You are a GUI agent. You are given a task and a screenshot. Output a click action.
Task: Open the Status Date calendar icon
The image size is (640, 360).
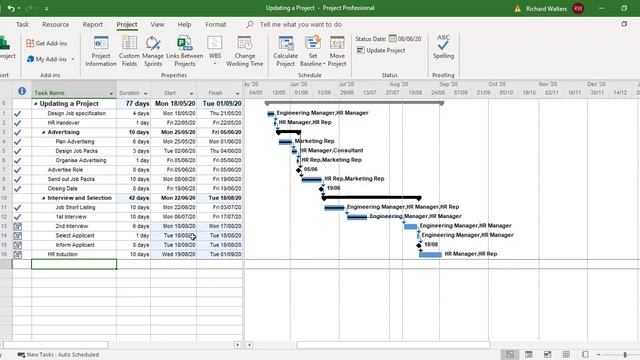pos(392,39)
